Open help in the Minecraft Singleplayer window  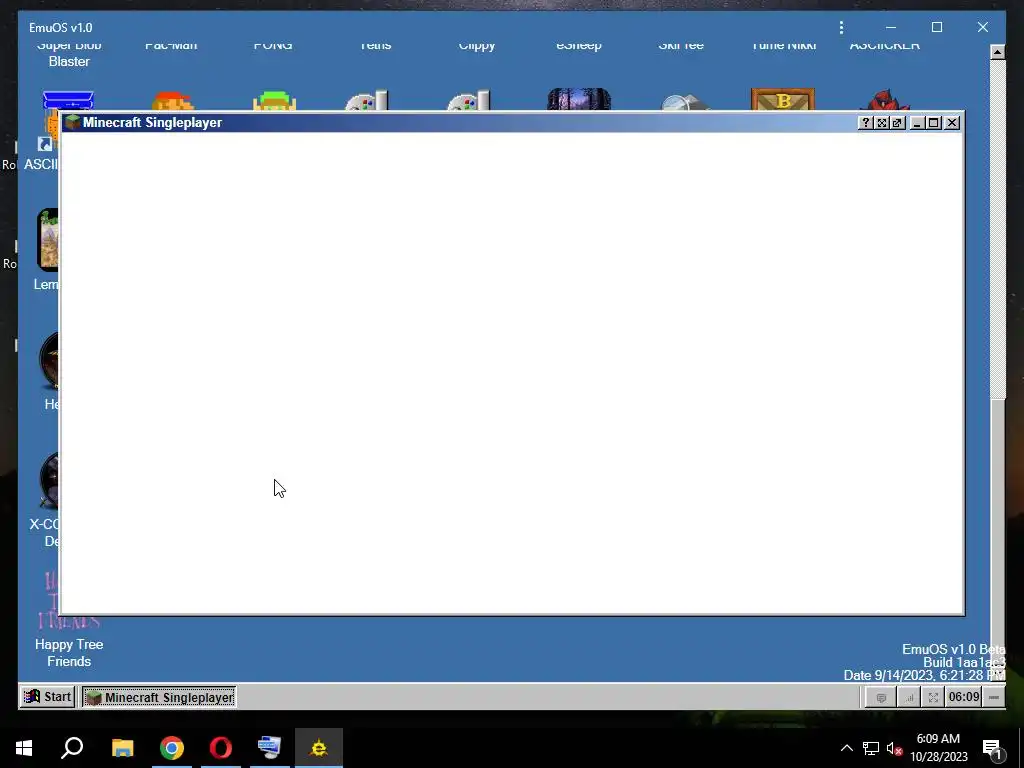point(865,123)
